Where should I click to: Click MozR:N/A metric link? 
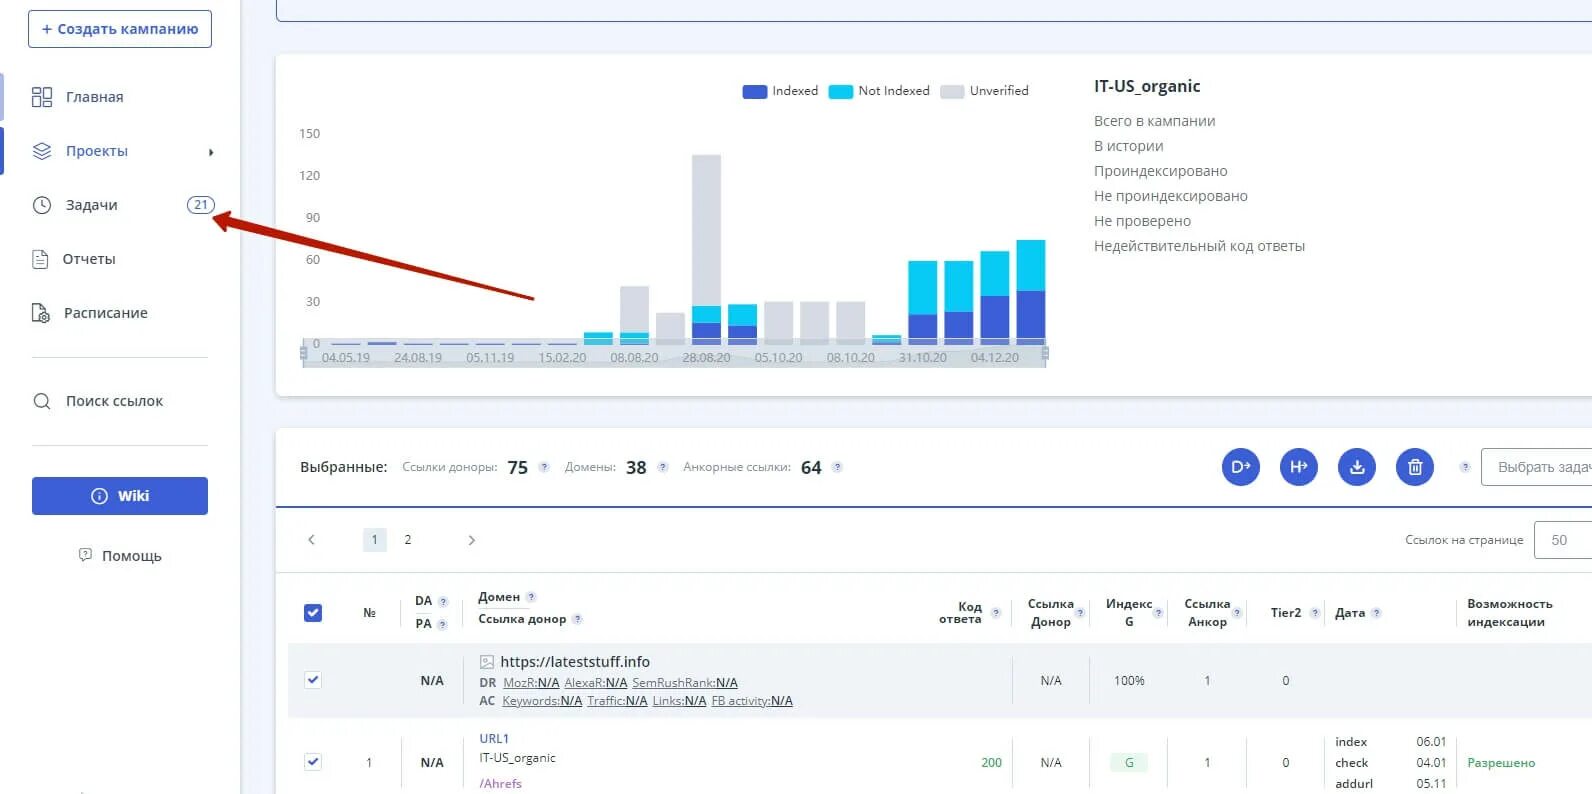531,683
